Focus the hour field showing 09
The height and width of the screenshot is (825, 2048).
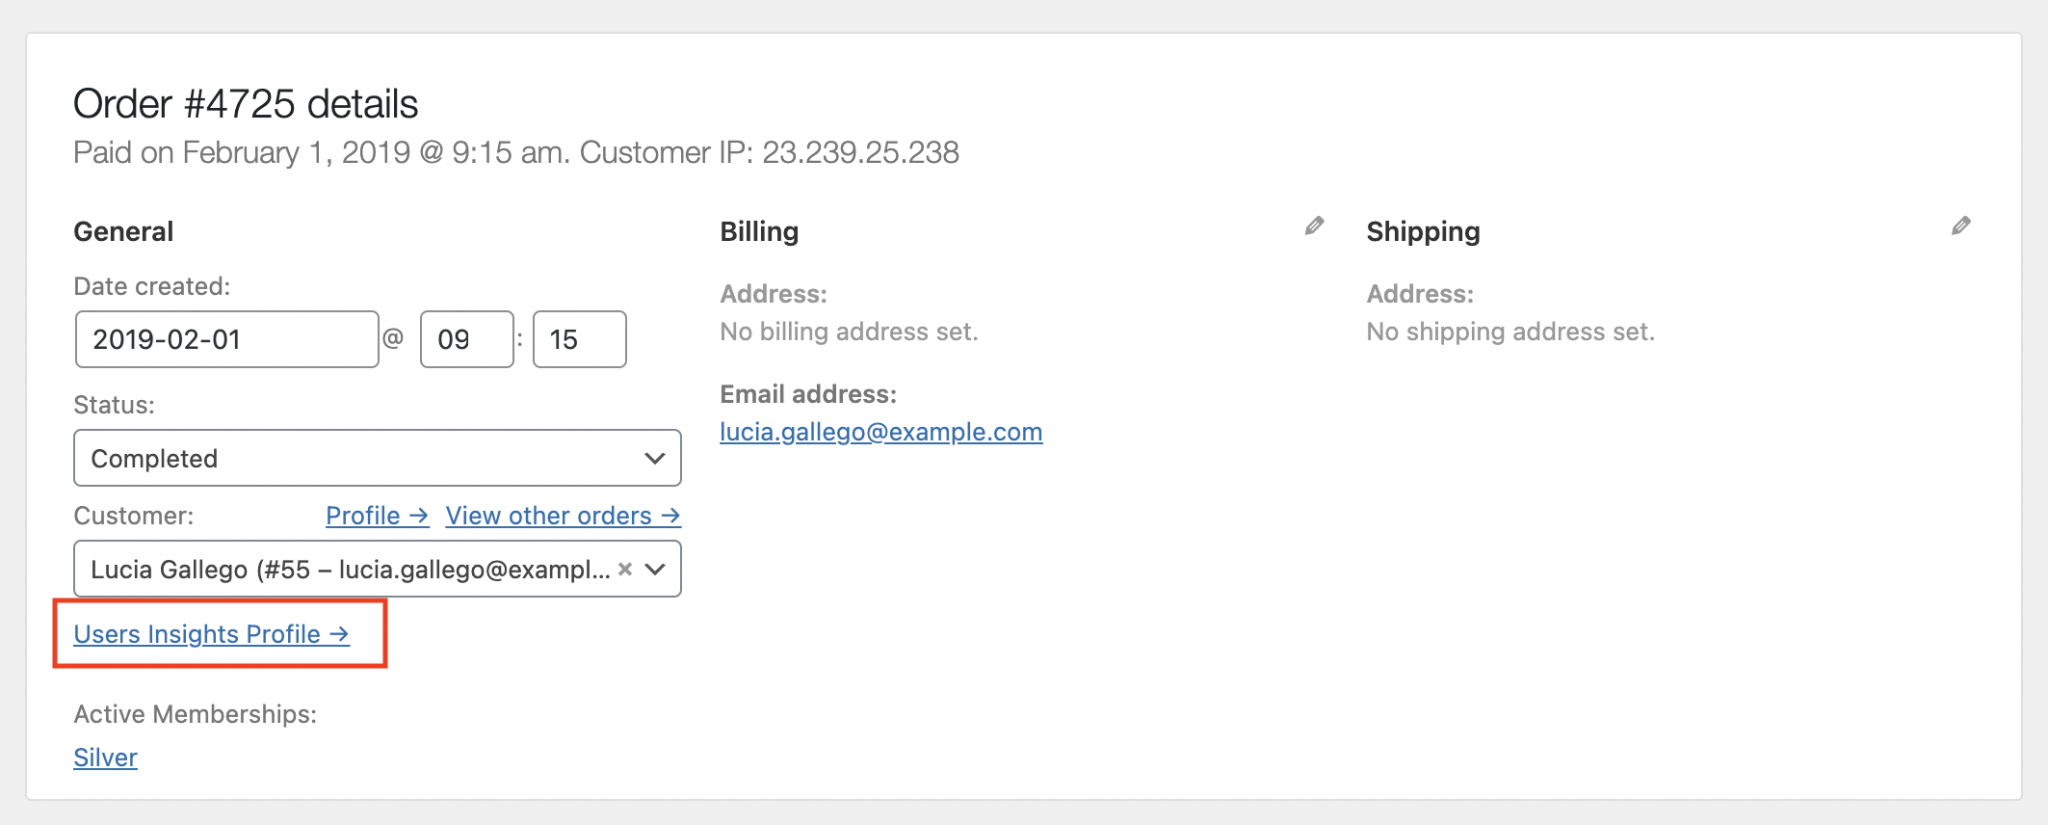tap(466, 339)
